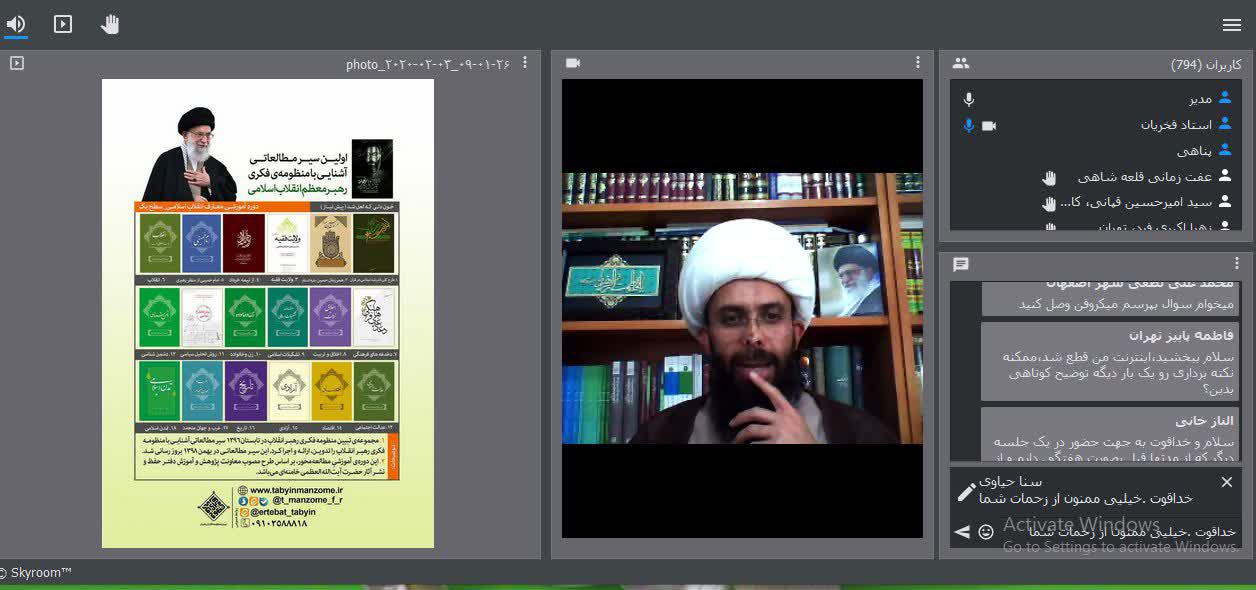Click the chat bubble icon in chat header
The image size is (1256, 590).
961,265
